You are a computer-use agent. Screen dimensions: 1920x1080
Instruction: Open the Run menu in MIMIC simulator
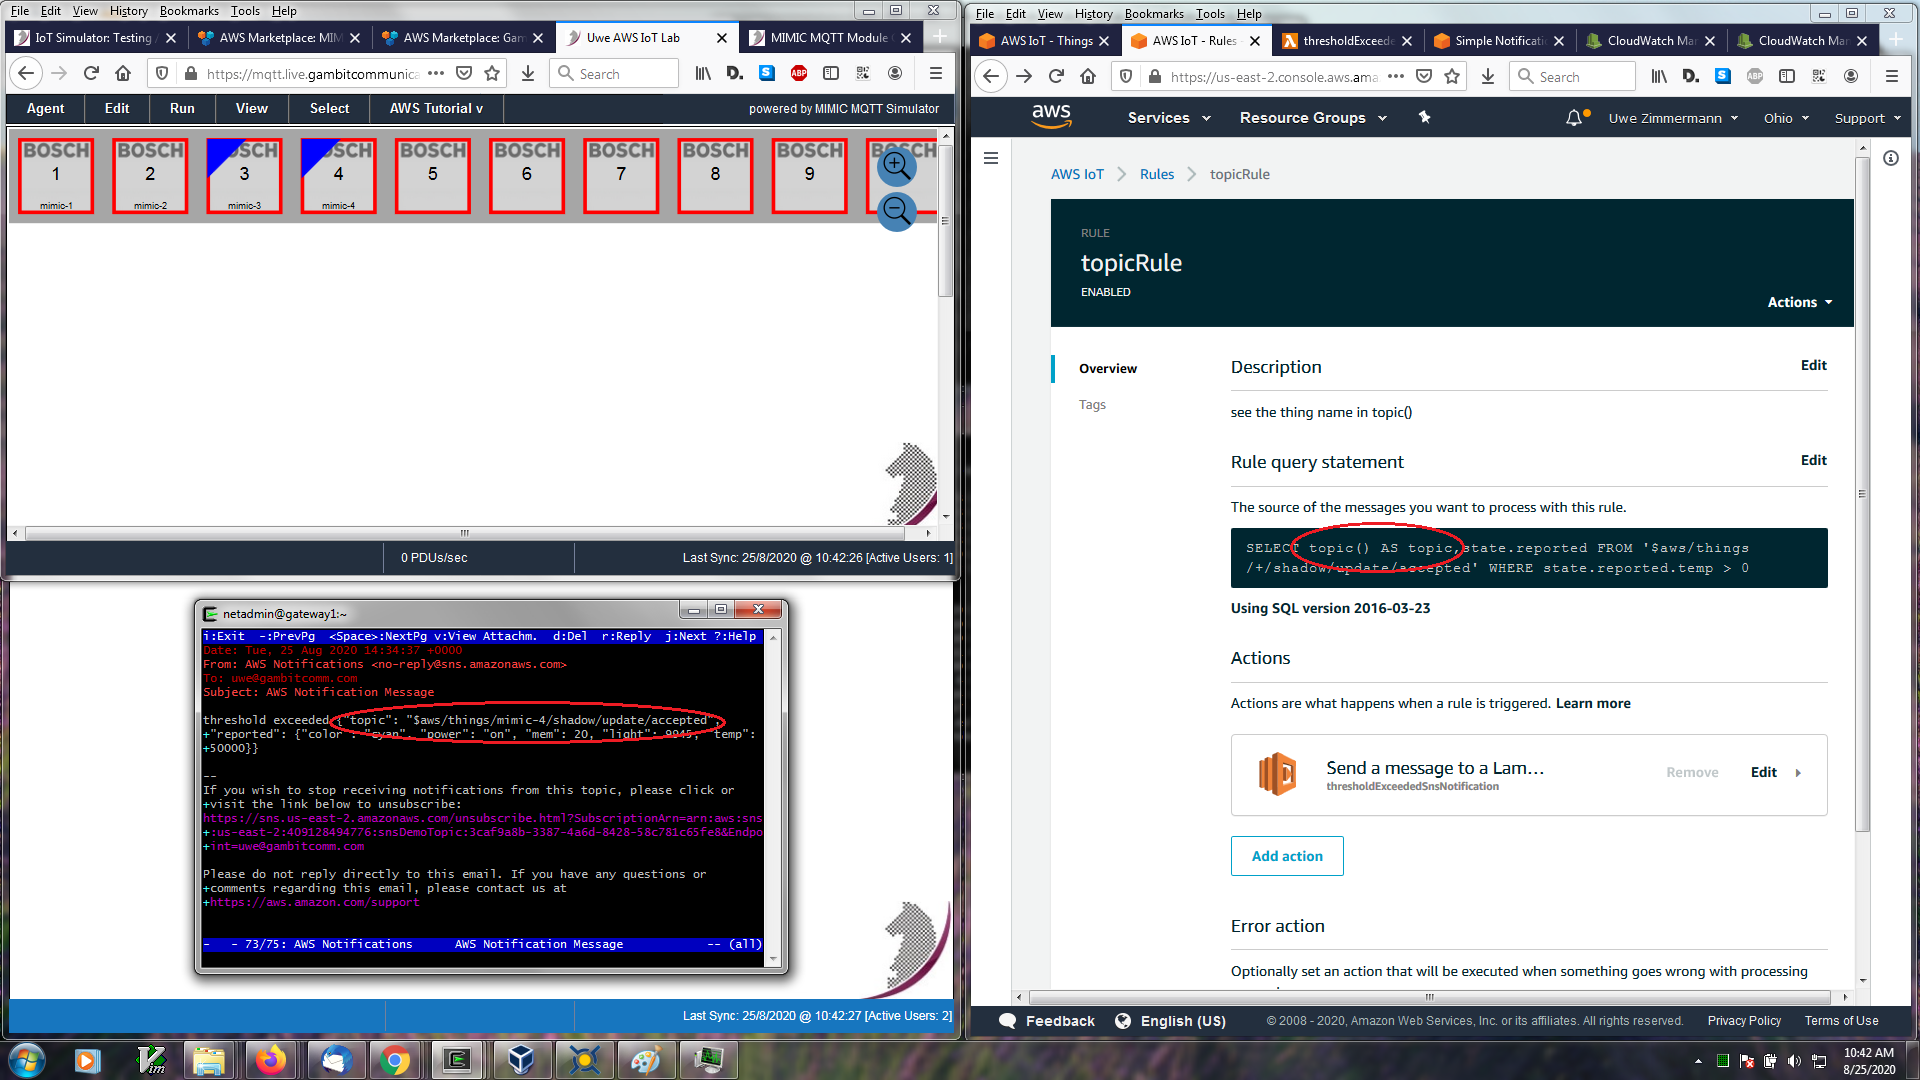[x=182, y=108]
